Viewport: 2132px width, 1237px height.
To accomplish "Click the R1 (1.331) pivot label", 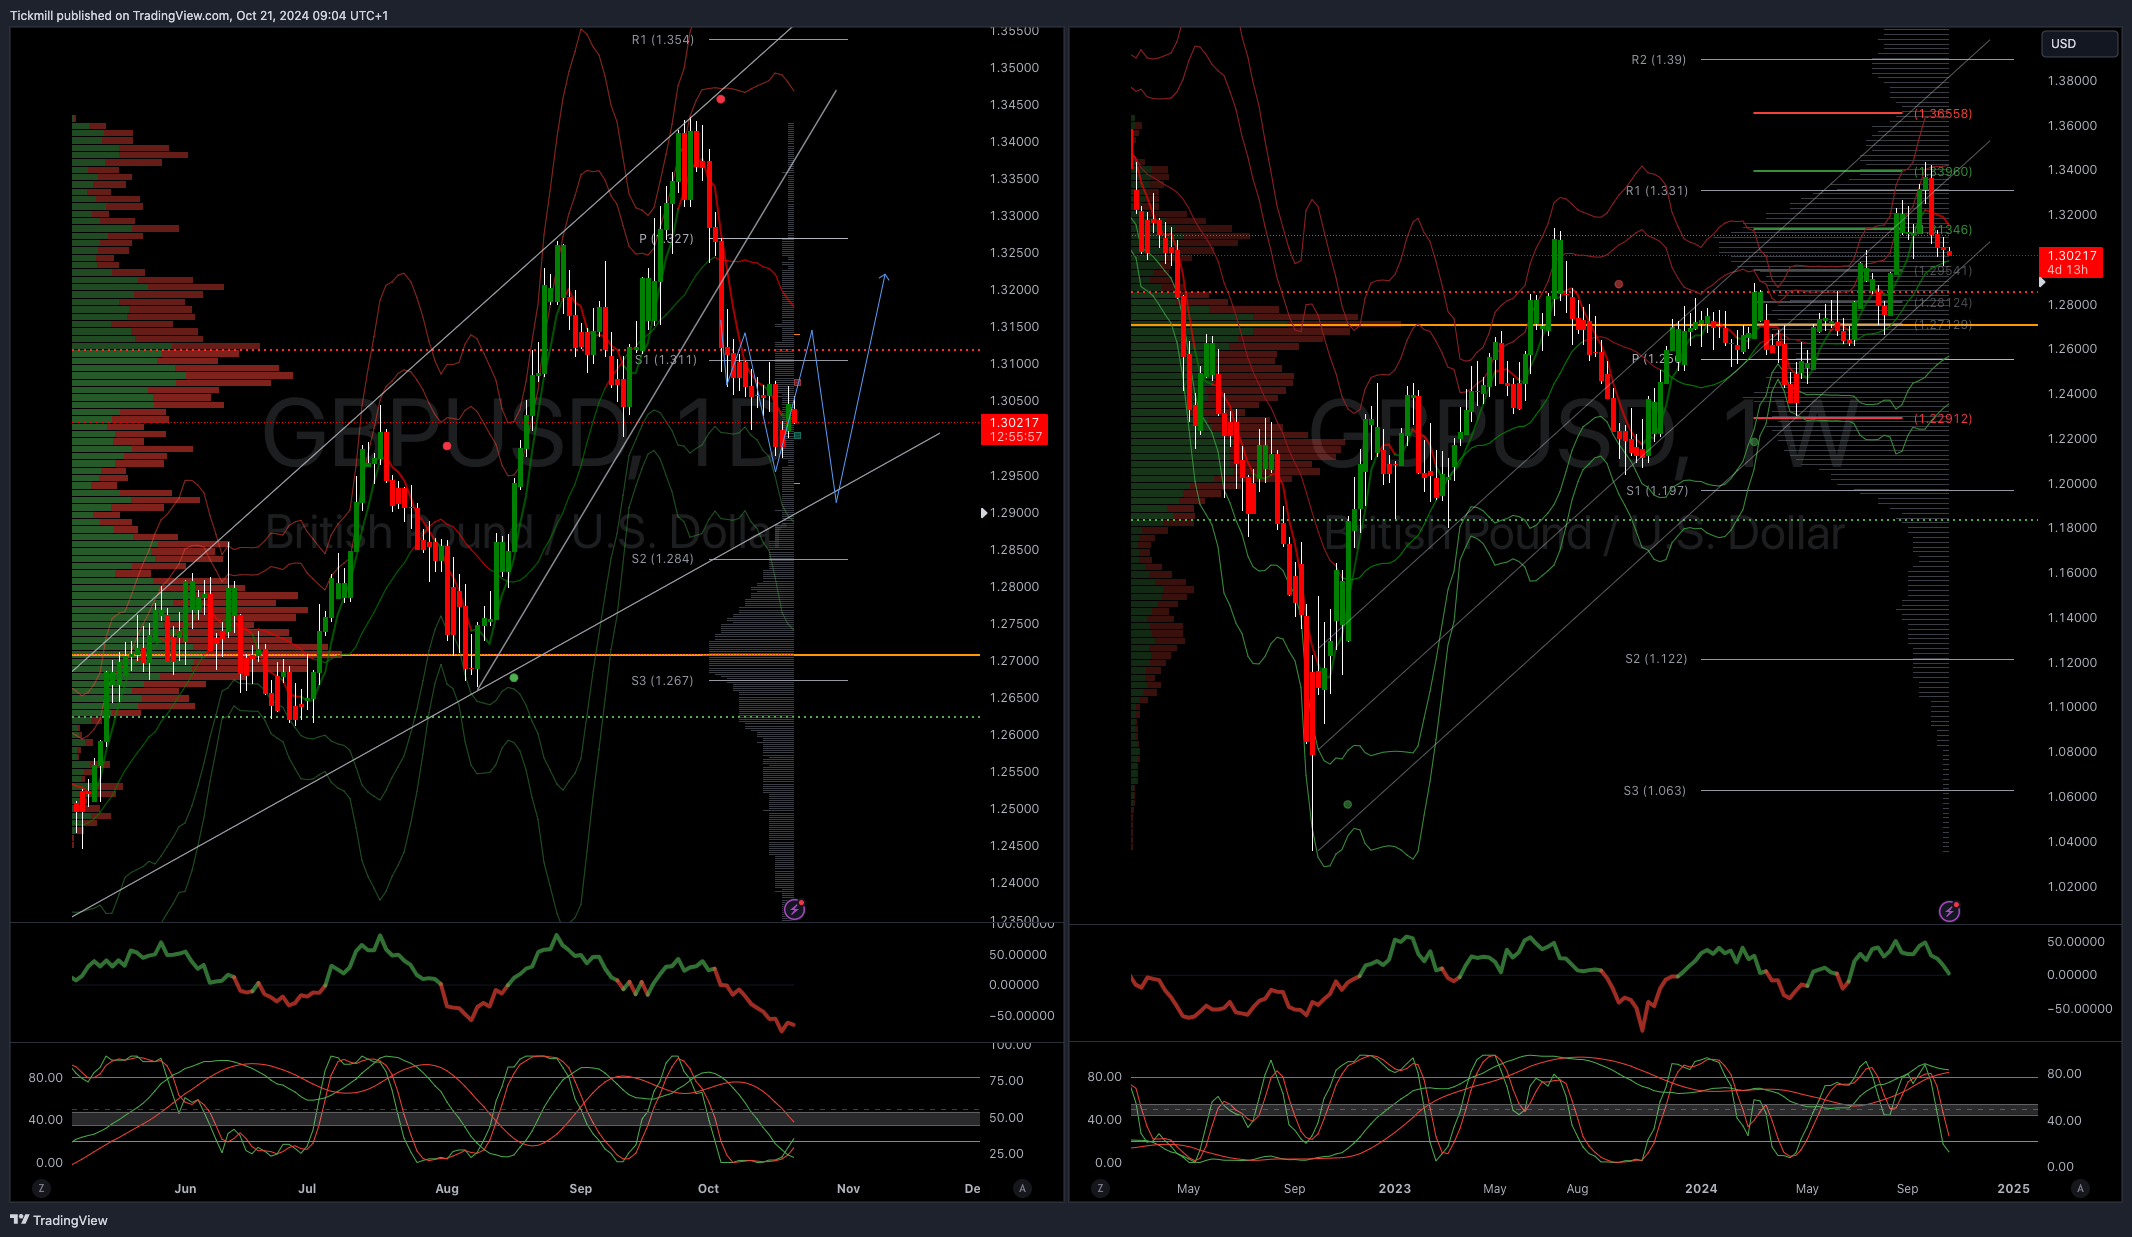I will (x=1656, y=191).
